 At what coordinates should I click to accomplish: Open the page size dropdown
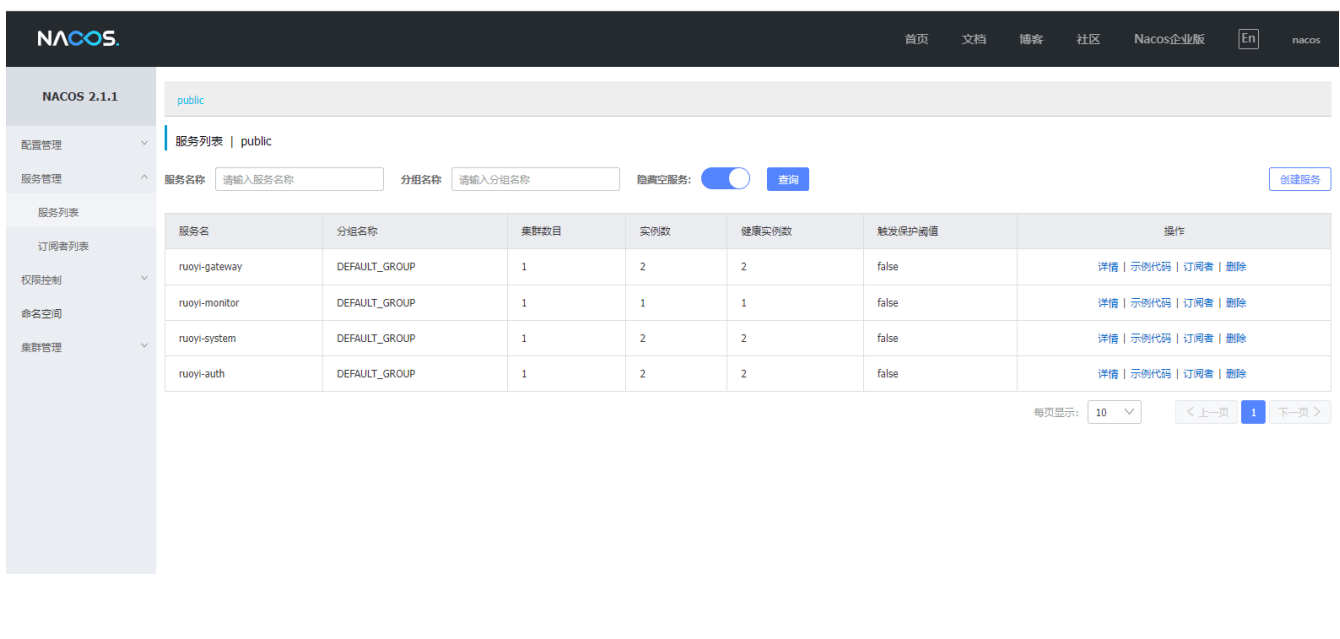pyautogui.click(x=1114, y=412)
